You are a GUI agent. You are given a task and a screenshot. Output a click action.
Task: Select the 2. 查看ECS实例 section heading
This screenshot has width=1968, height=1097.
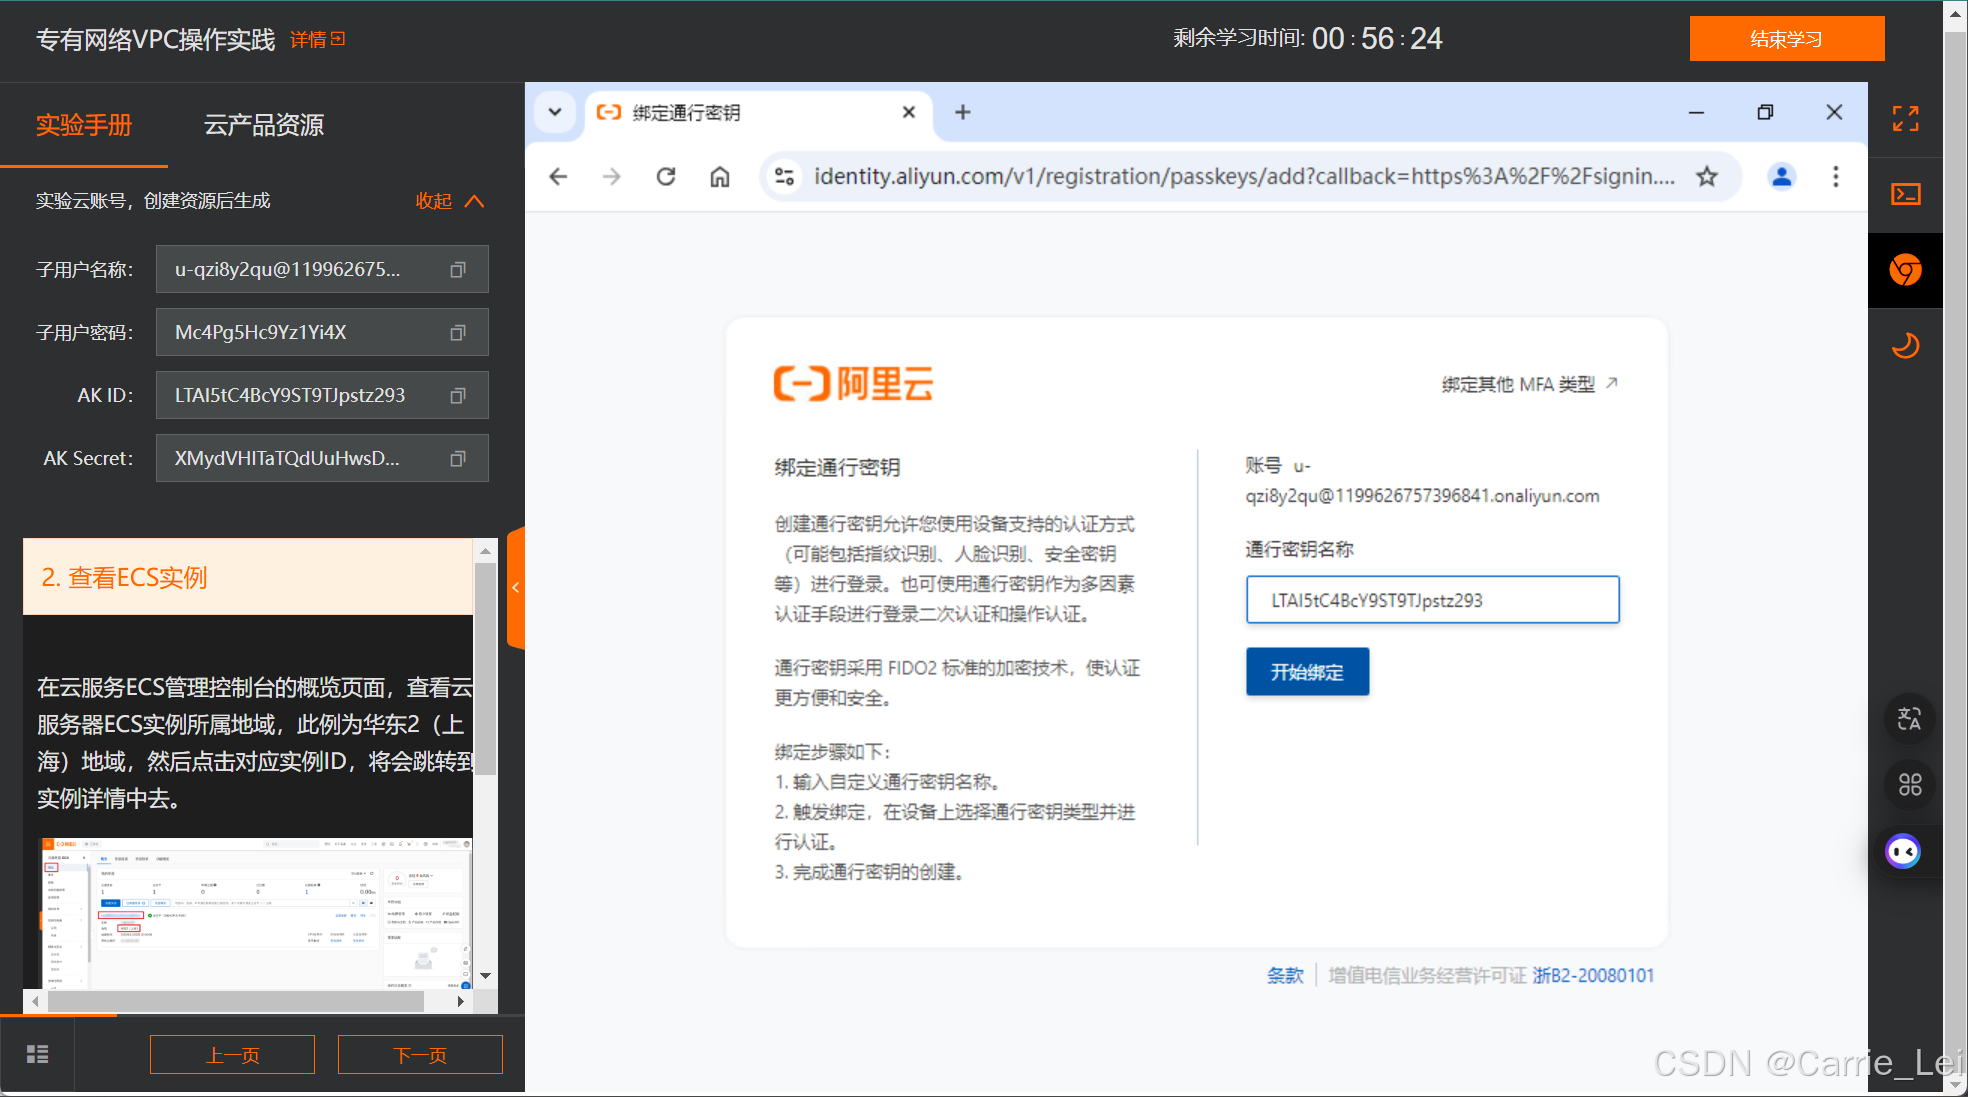pos(248,577)
